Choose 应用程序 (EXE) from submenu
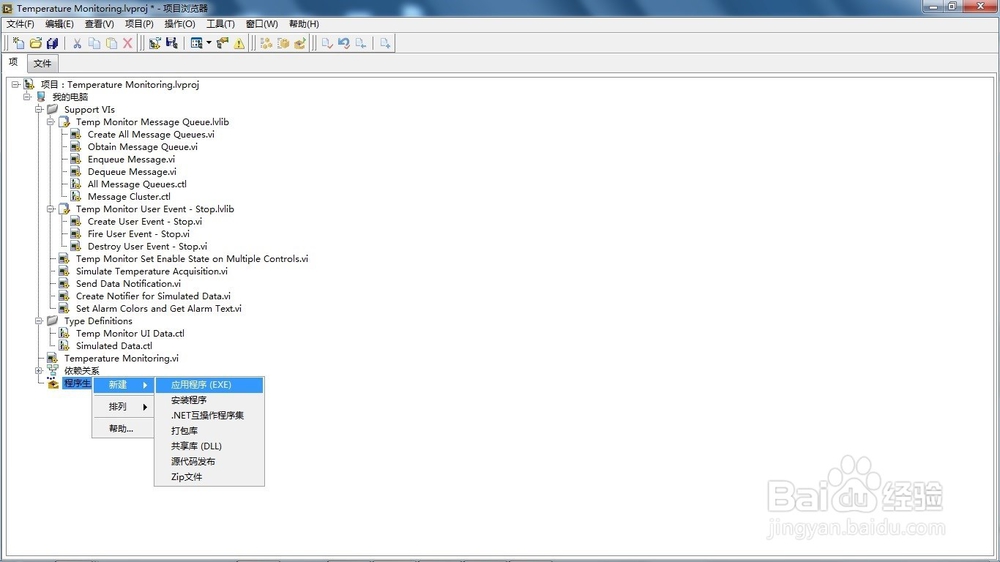 click(209, 385)
